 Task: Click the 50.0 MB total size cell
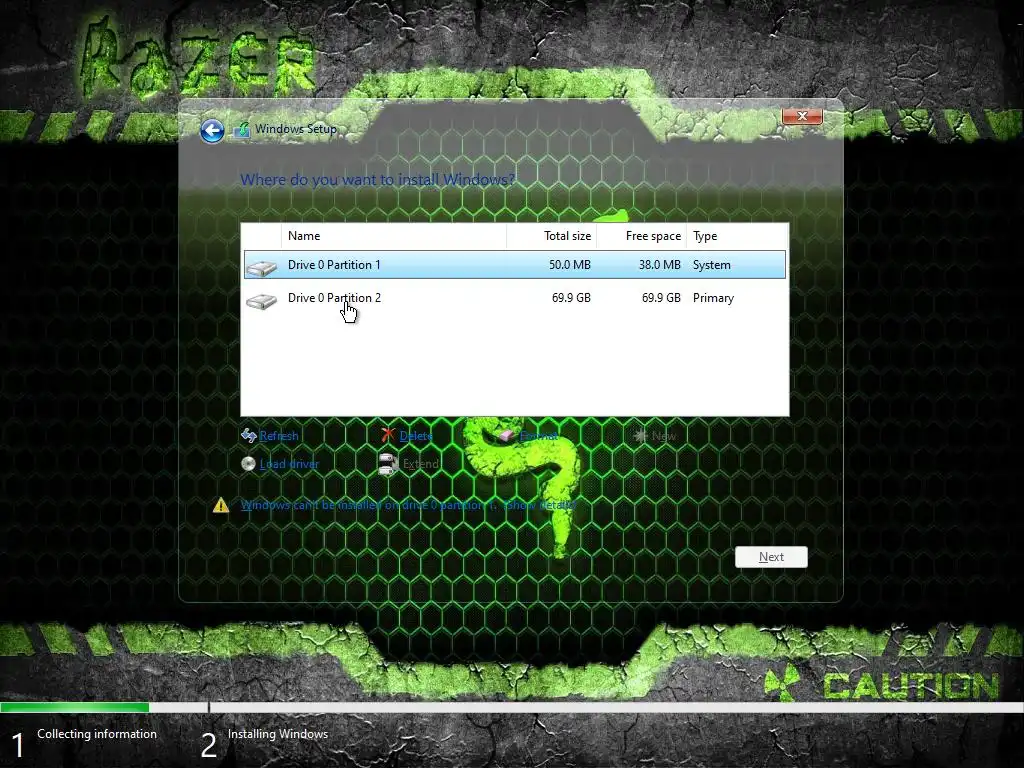[x=569, y=264]
